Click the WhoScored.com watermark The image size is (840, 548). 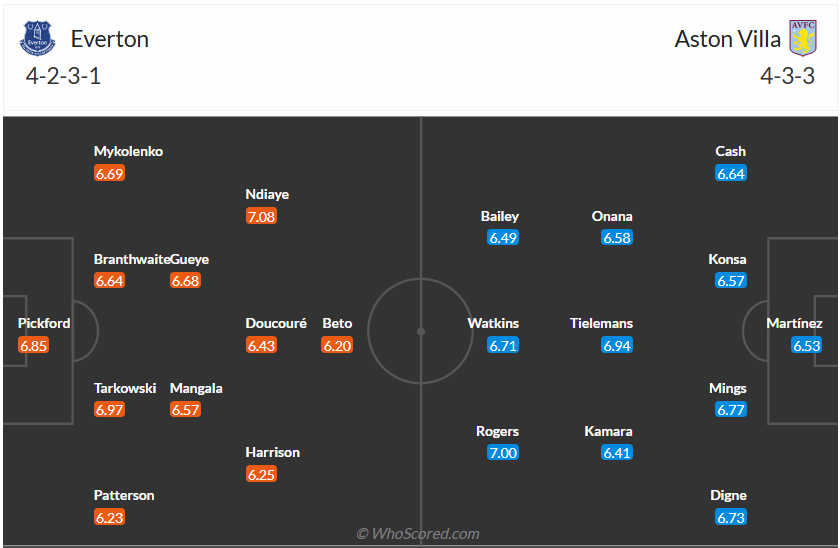click(x=418, y=534)
